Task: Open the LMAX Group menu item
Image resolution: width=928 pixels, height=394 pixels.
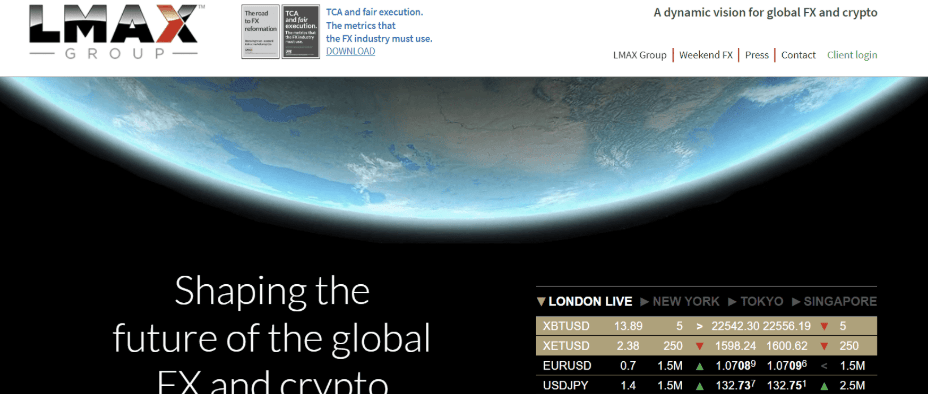Action: pyautogui.click(x=639, y=55)
